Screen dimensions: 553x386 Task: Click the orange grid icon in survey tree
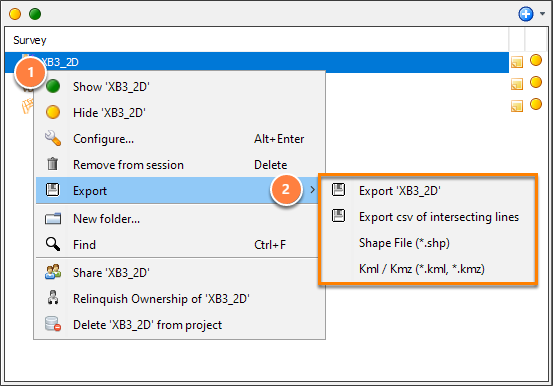[28, 106]
